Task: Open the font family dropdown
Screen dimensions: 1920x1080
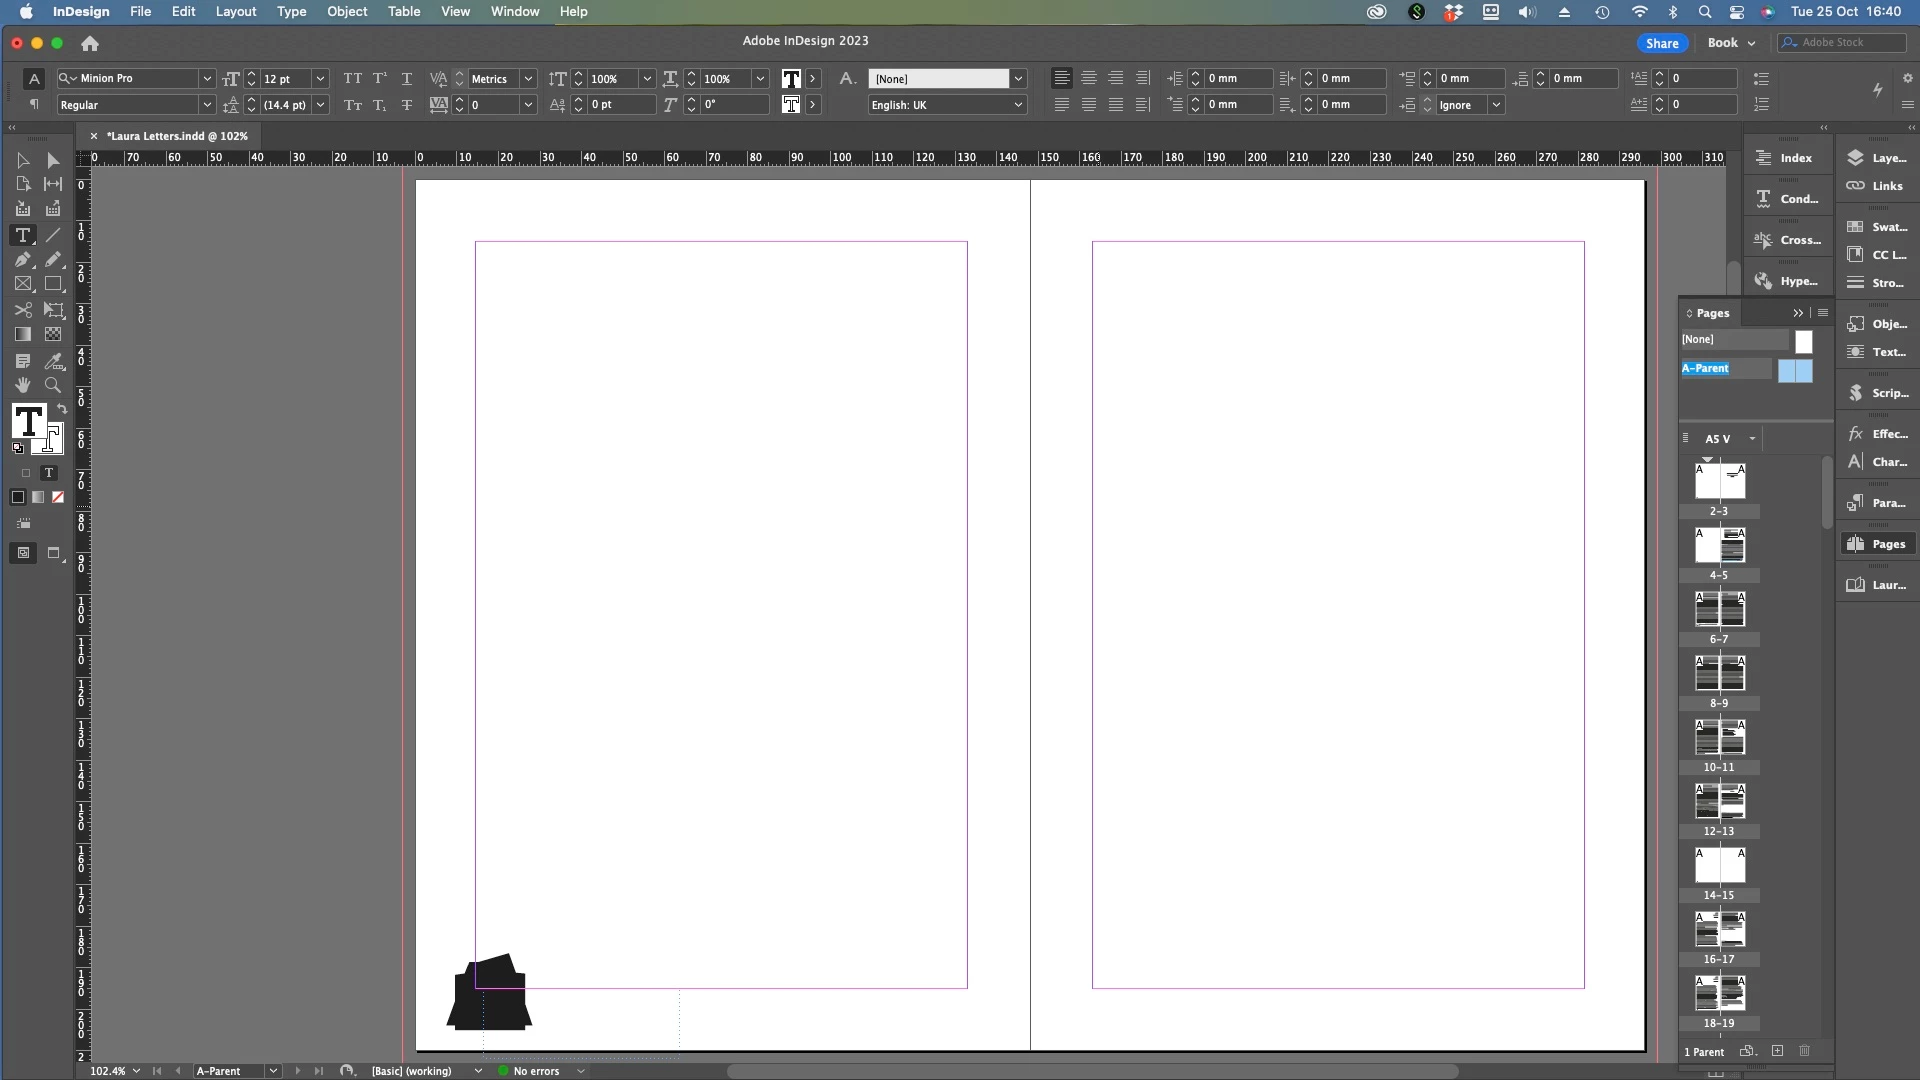Action: click(x=207, y=79)
